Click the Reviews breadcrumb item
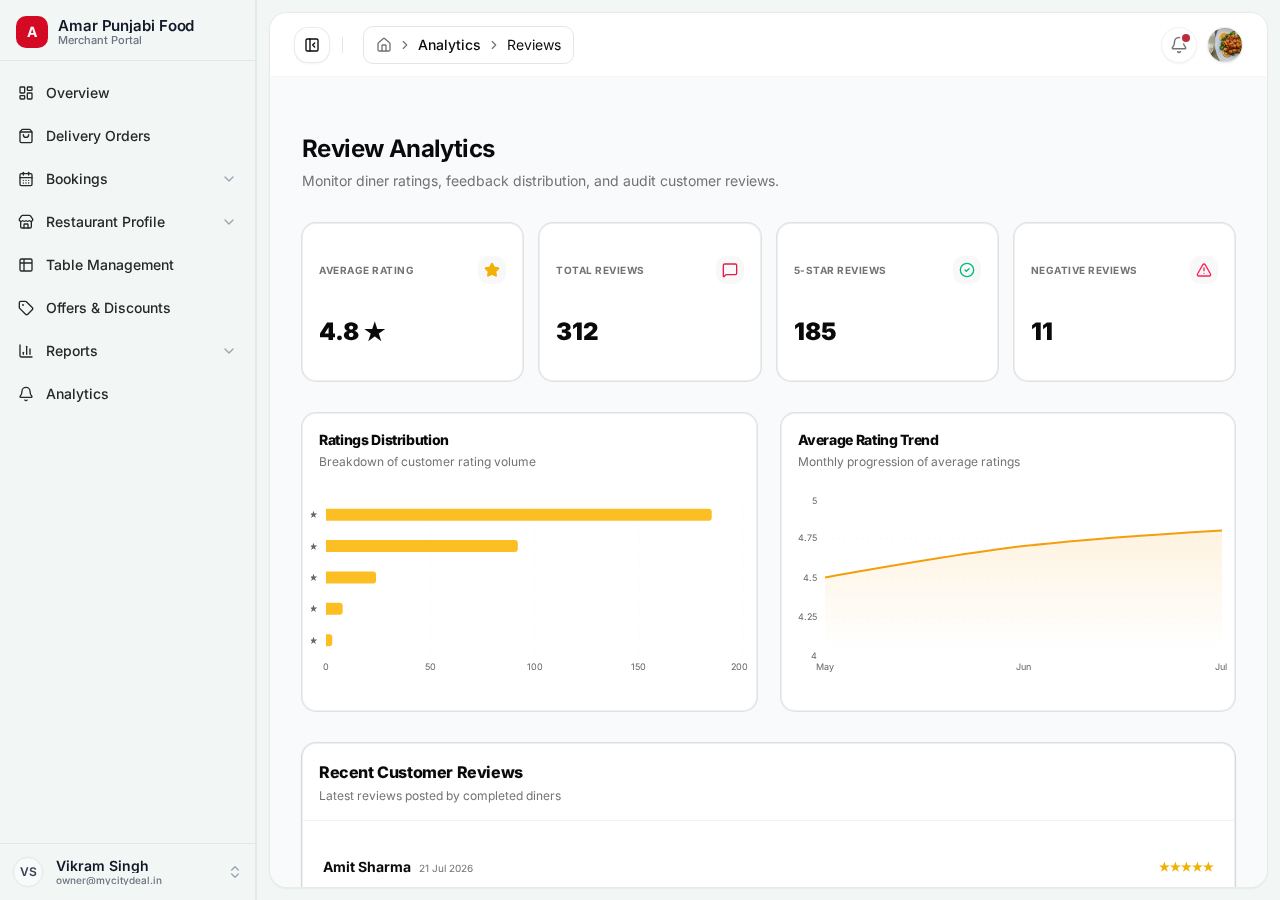The image size is (1280, 900). coord(534,45)
